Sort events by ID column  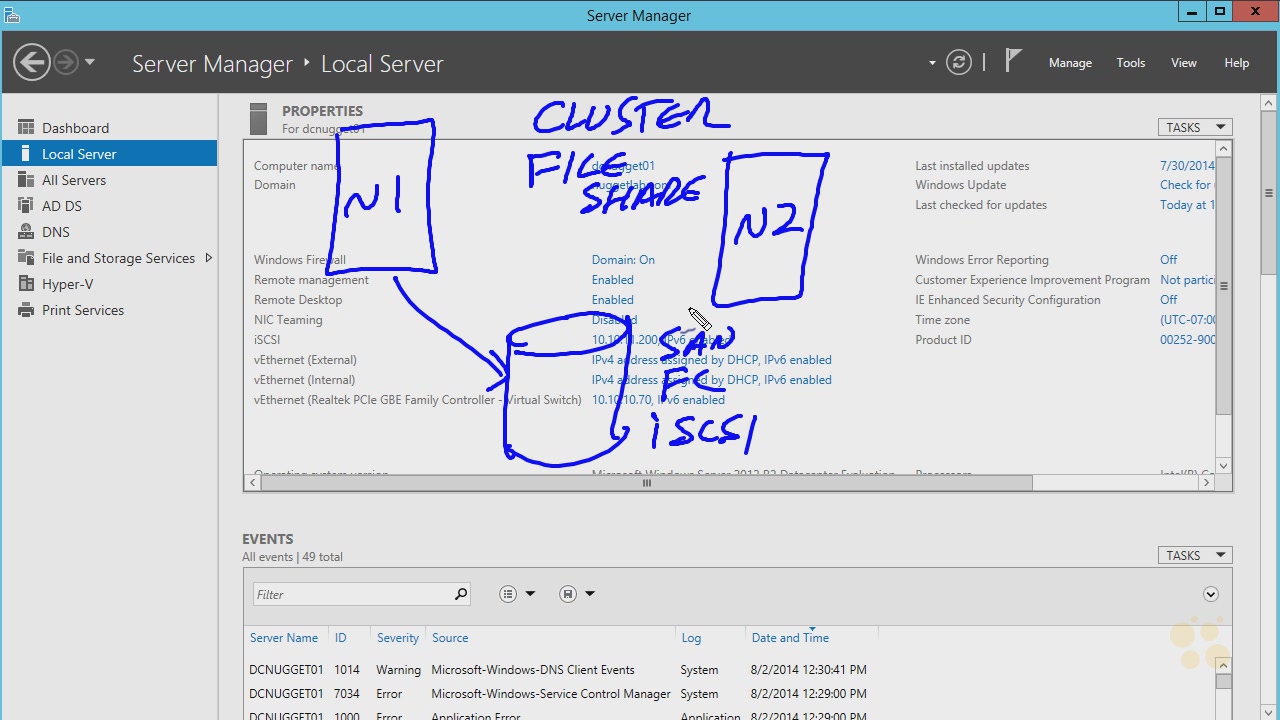tap(340, 638)
